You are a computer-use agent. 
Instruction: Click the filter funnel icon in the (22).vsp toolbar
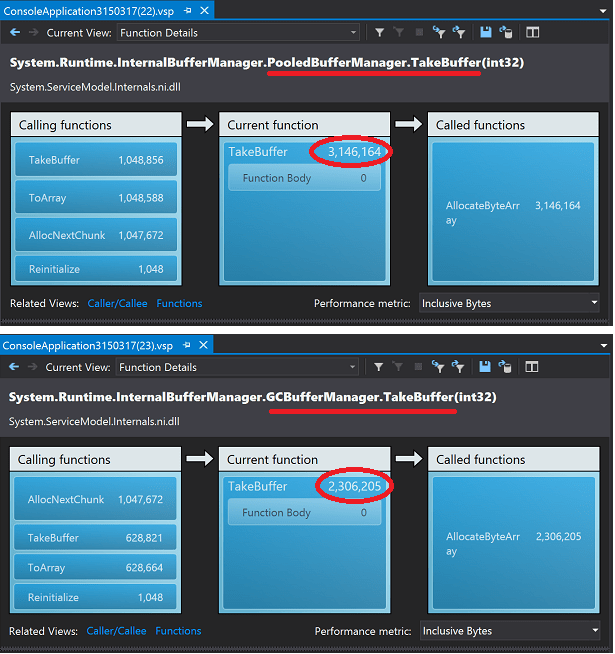(x=378, y=32)
